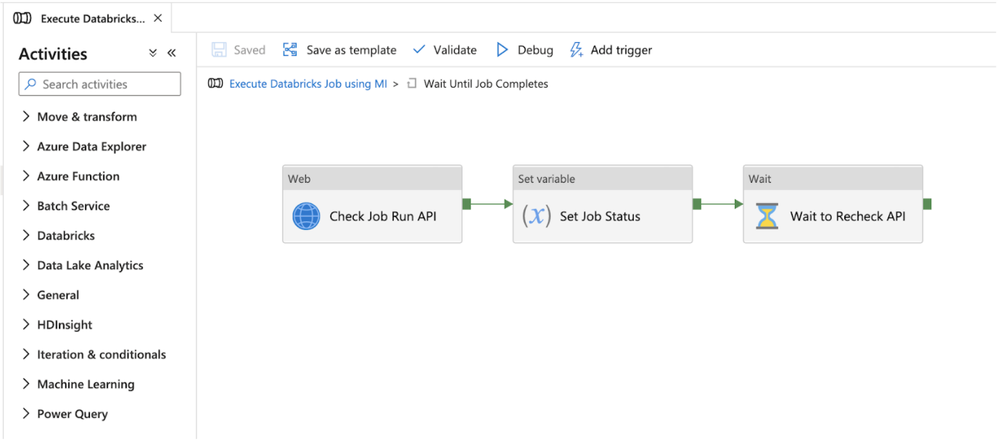This screenshot has height=441, width=998.
Task: Click the Saved button in toolbar
Action: coord(239,50)
